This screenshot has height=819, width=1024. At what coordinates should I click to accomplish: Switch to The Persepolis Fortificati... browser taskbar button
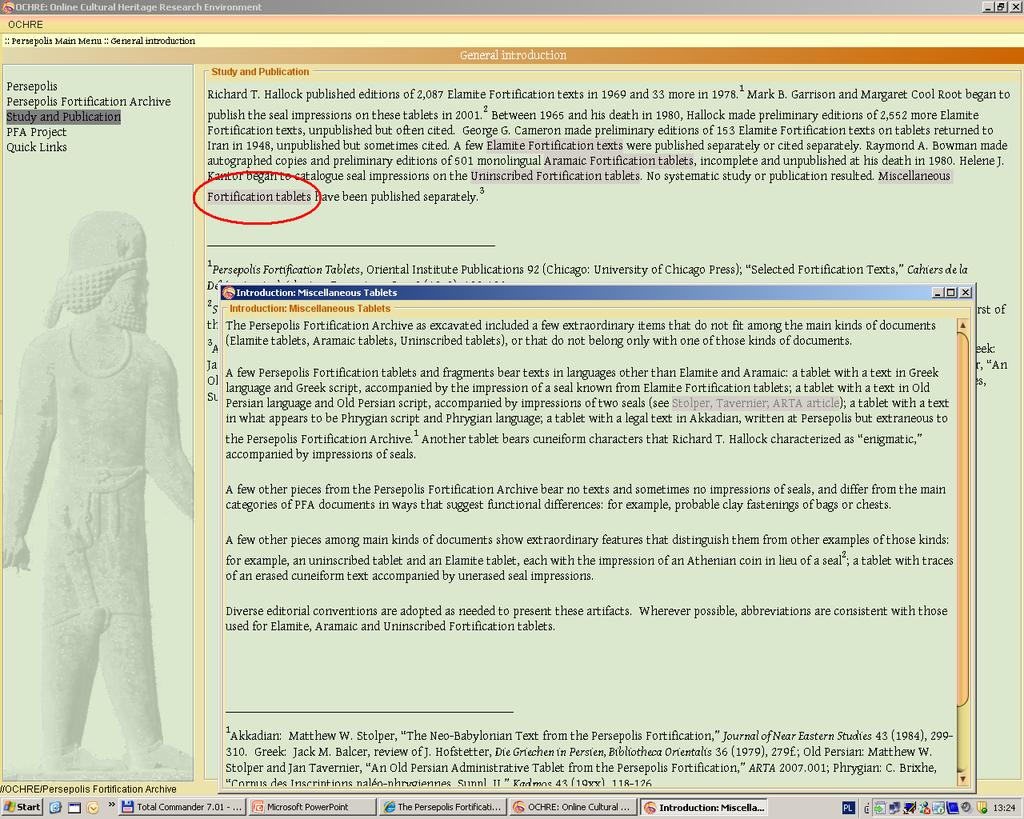(x=443, y=807)
